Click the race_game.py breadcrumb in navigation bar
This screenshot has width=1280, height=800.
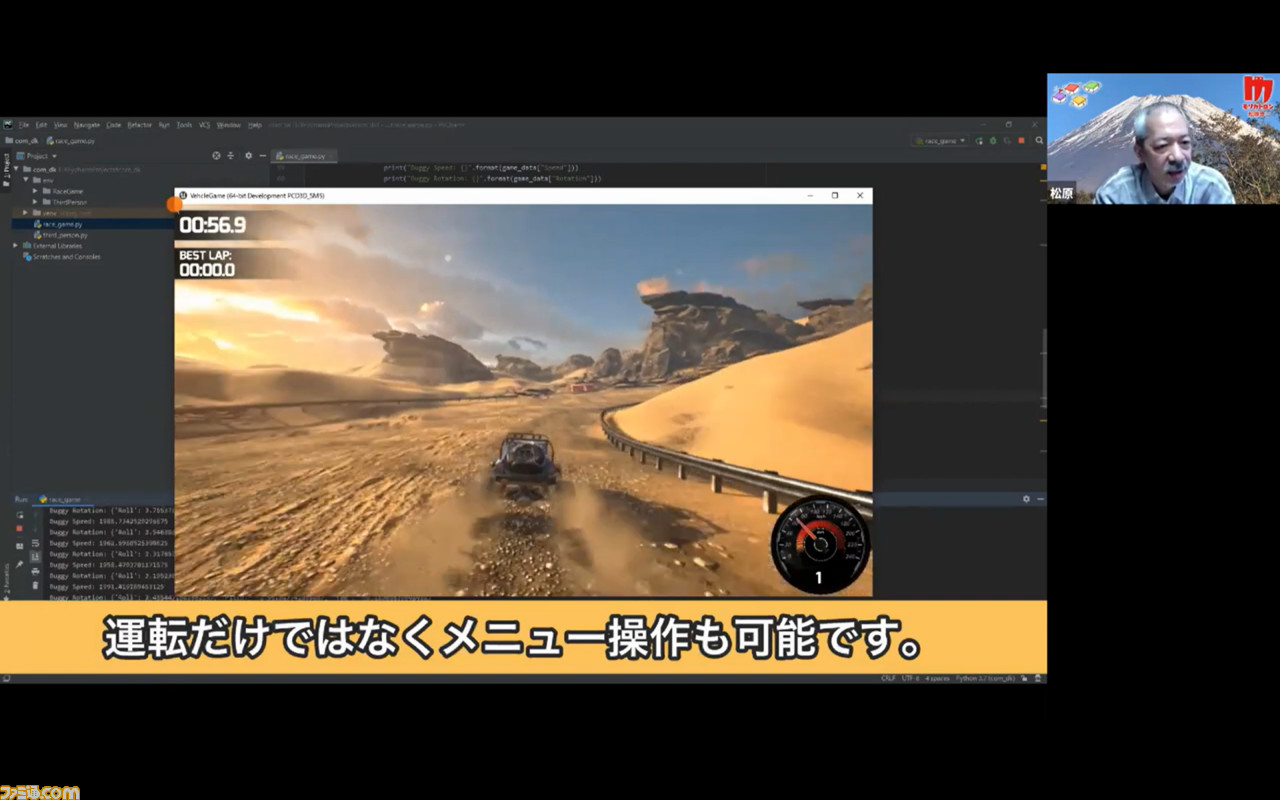(72, 141)
